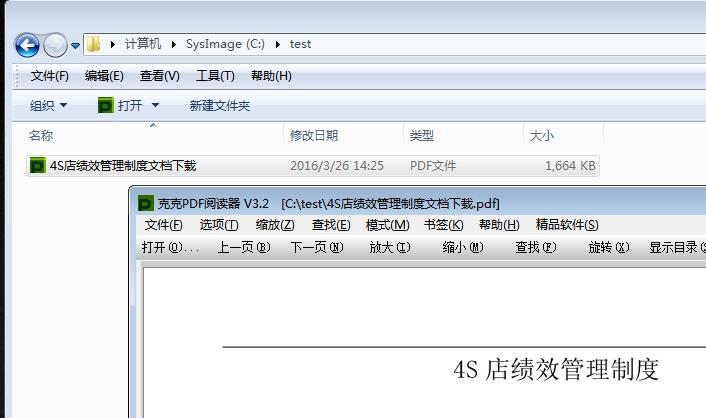Go to previous page with 上一页(B)
The image size is (706, 418).
[244, 247]
